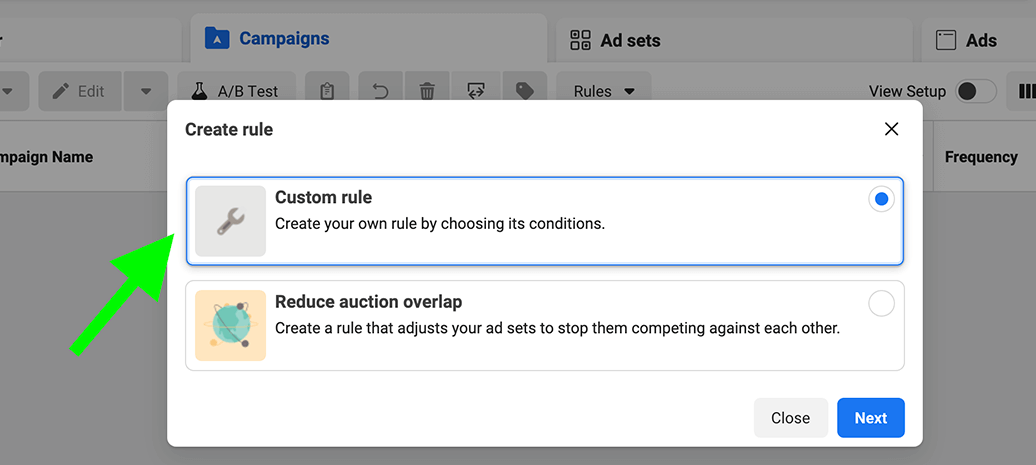This screenshot has width=1036, height=465.
Task: Click the Frequency column header
Action: coord(981,157)
